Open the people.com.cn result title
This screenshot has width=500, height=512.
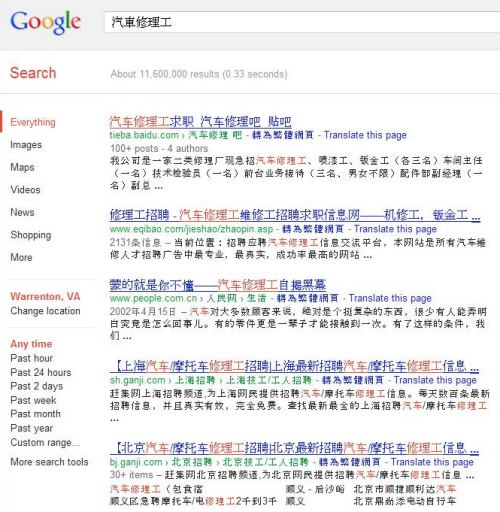(218, 285)
